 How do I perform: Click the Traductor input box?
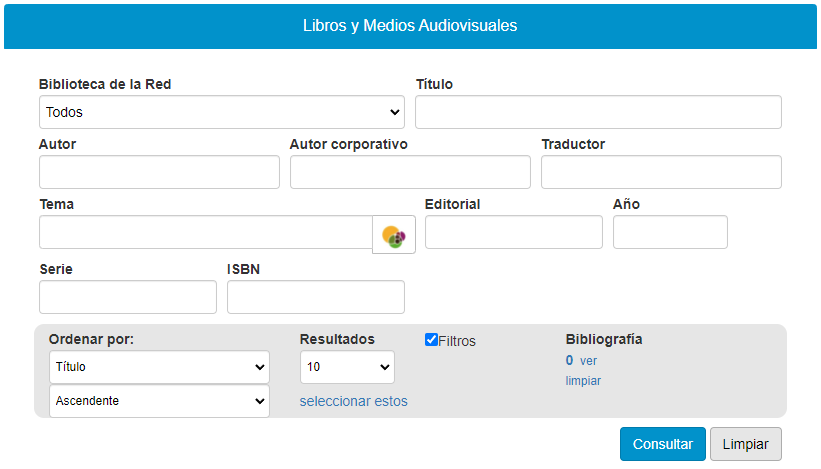tap(661, 172)
